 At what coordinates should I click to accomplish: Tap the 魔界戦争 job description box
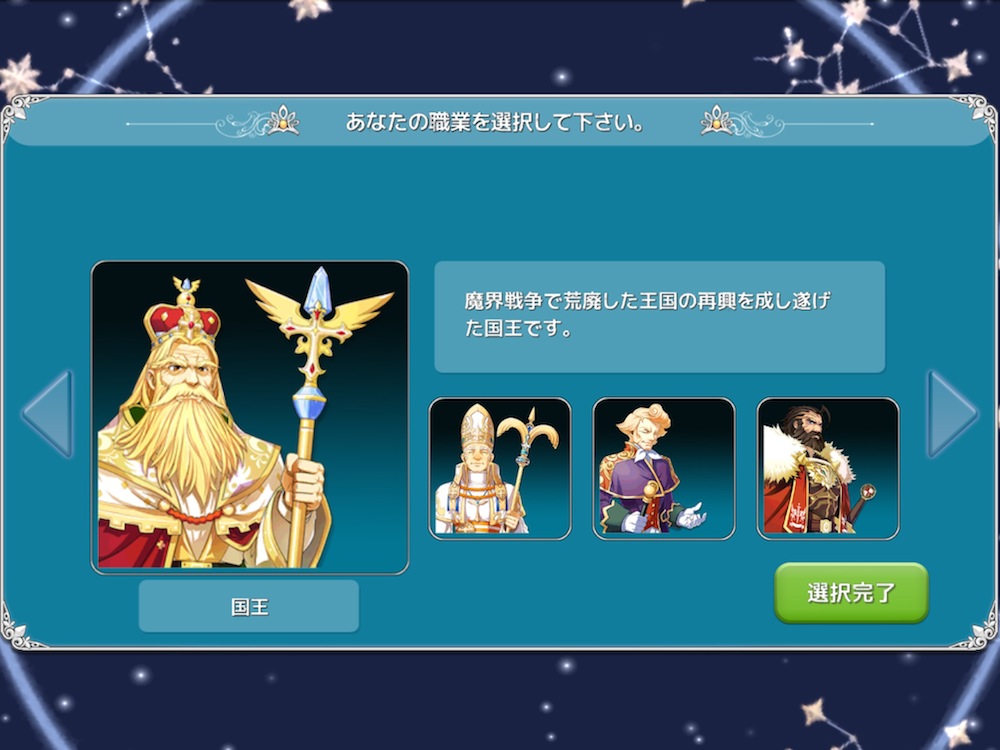(x=659, y=316)
